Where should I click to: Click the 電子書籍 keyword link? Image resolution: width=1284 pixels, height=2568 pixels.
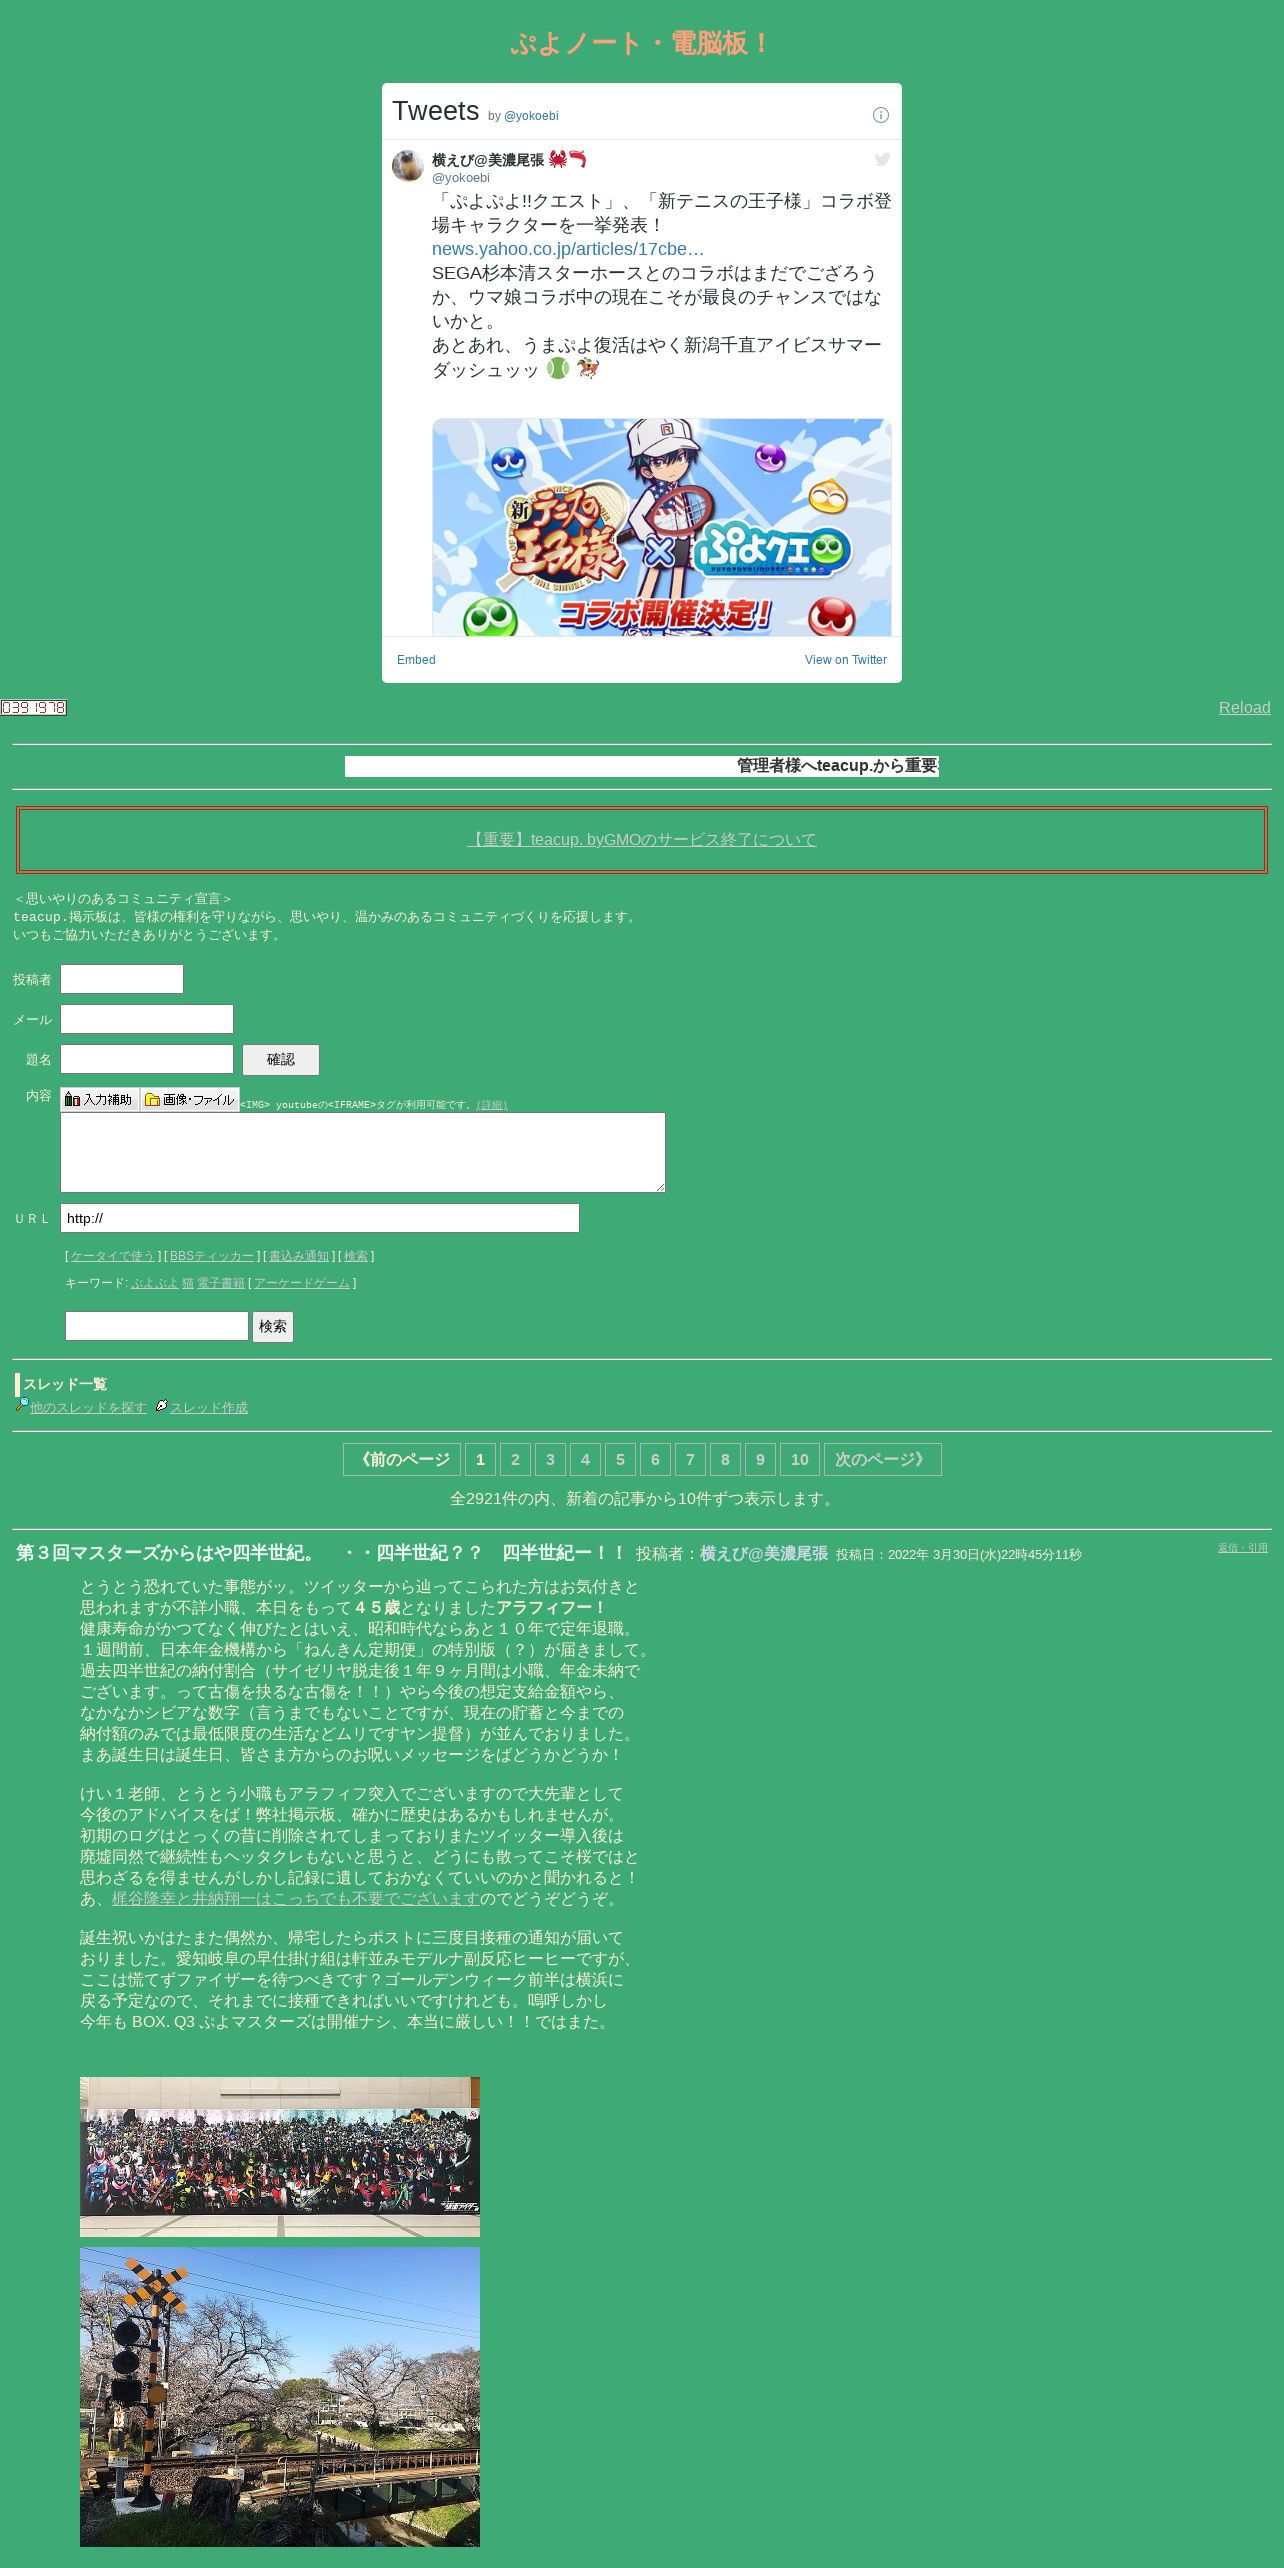[x=221, y=1283]
